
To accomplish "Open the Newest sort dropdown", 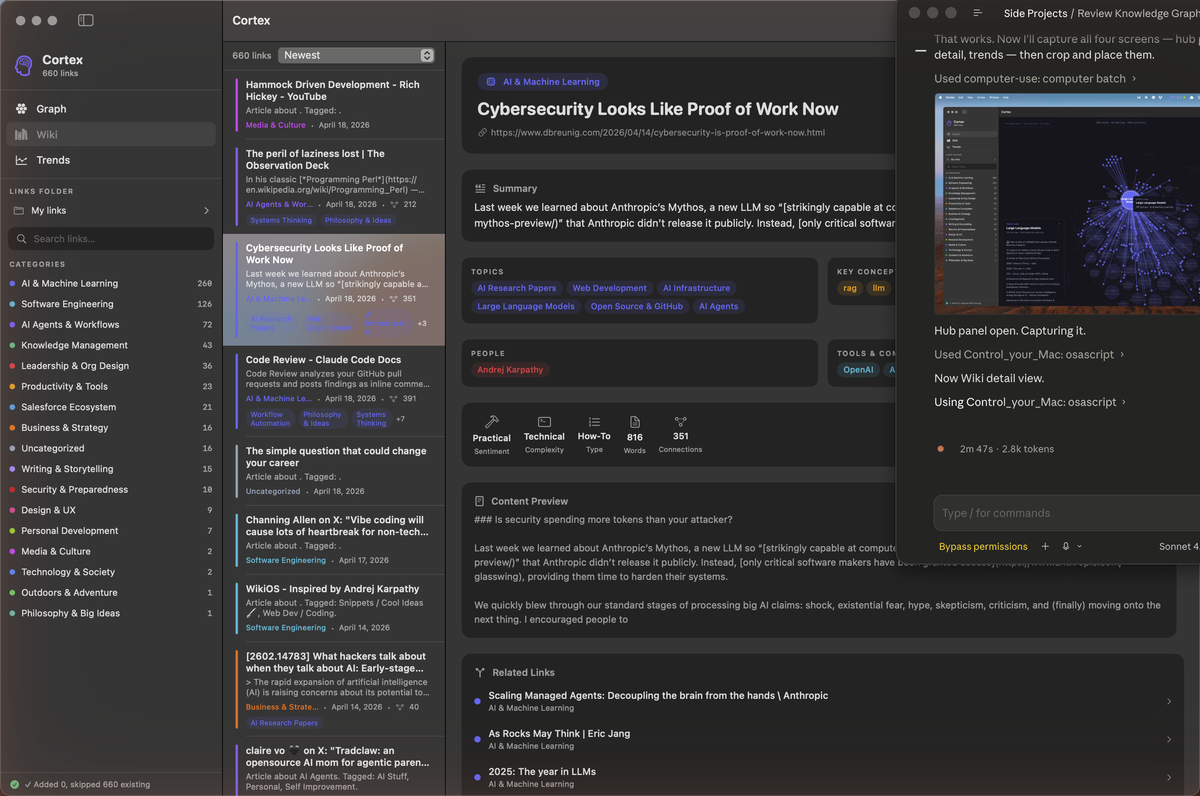I will [x=356, y=55].
